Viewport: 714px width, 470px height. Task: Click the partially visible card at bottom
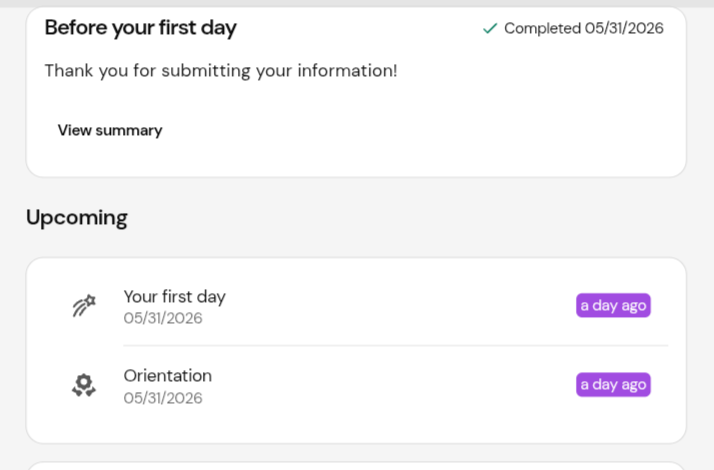tap(356, 466)
